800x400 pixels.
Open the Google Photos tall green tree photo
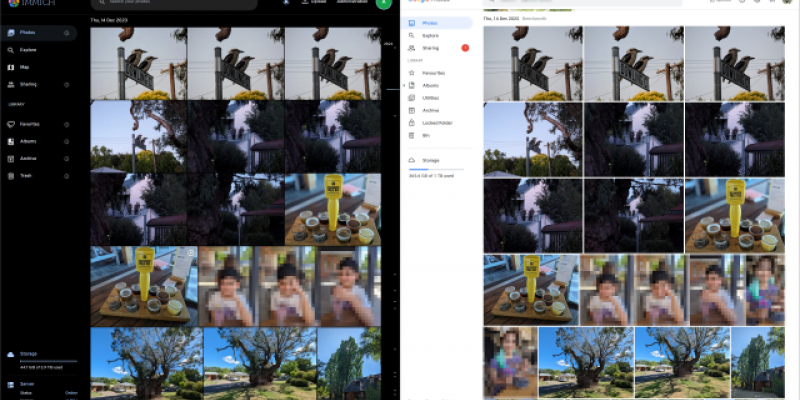pos(758,363)
